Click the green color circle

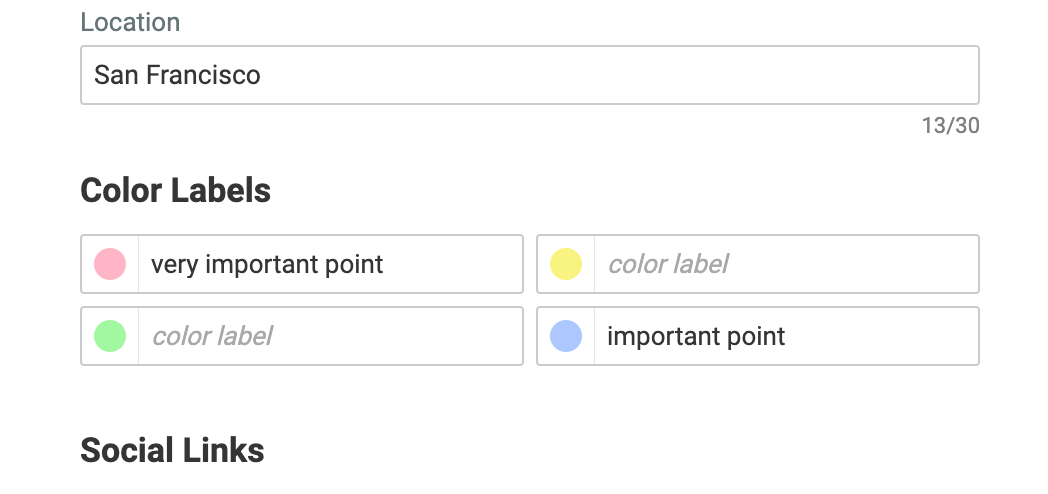[x=110, y=336]
